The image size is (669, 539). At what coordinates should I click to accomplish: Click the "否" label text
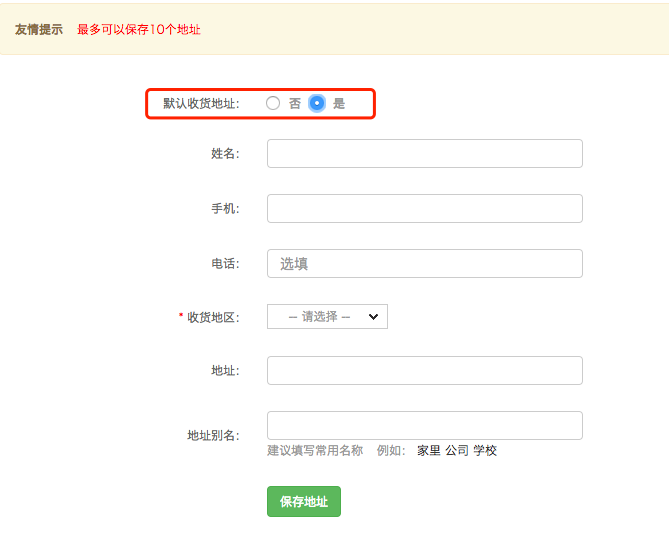tap(295, 103)
